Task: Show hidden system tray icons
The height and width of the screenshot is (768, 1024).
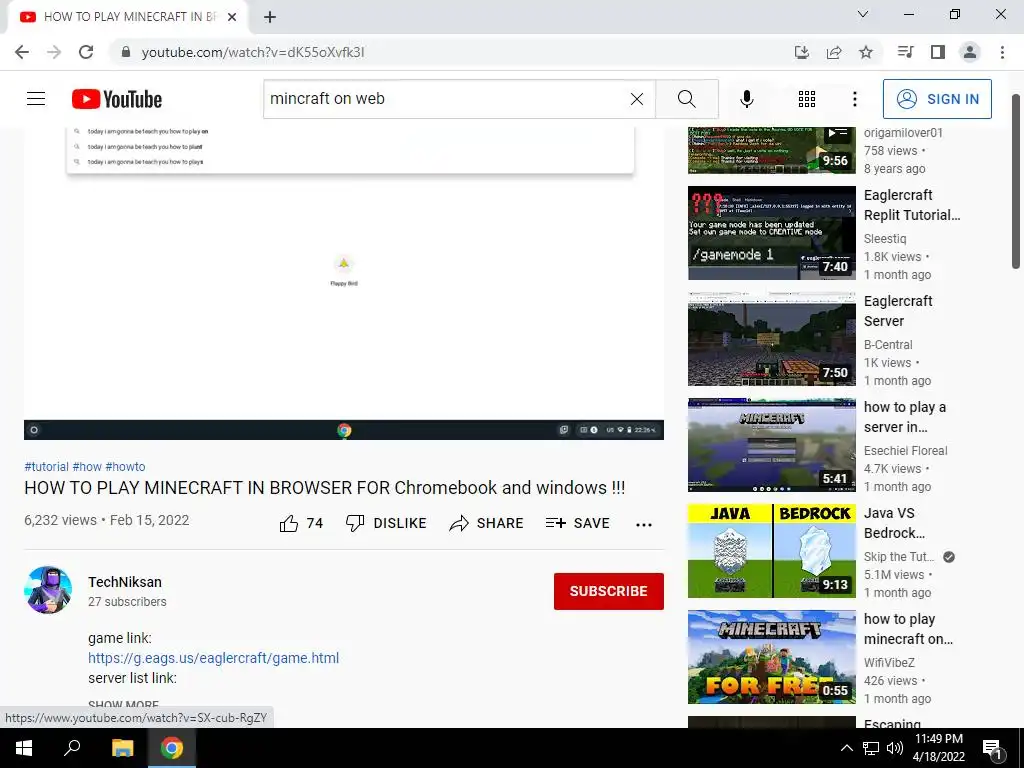Action: (846, 748)
